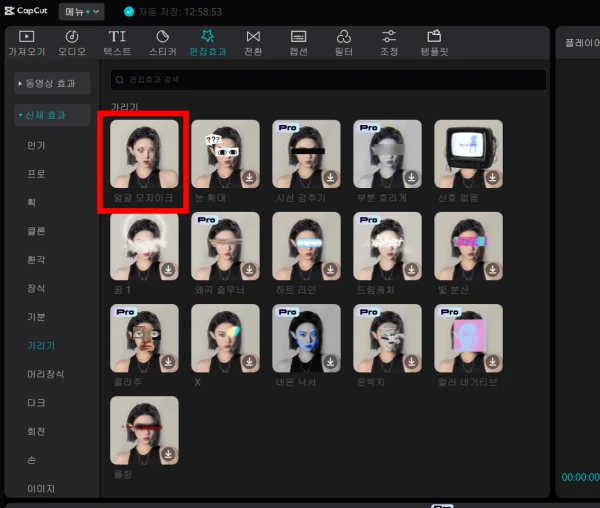Image resolution: width=600 pixels, height=508 pixels.
Task: Open the 필터 filters tab
Action: 344,43
